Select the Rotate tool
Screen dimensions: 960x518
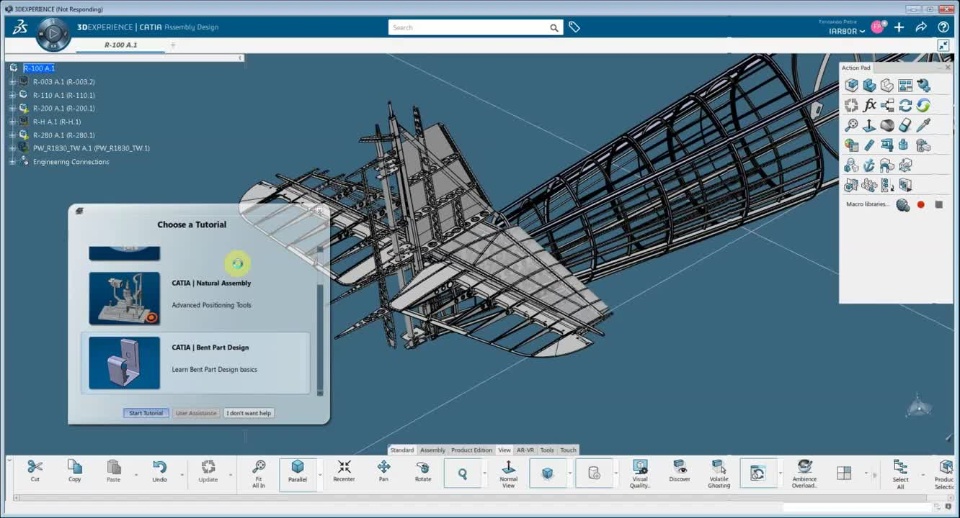(423, 470)
